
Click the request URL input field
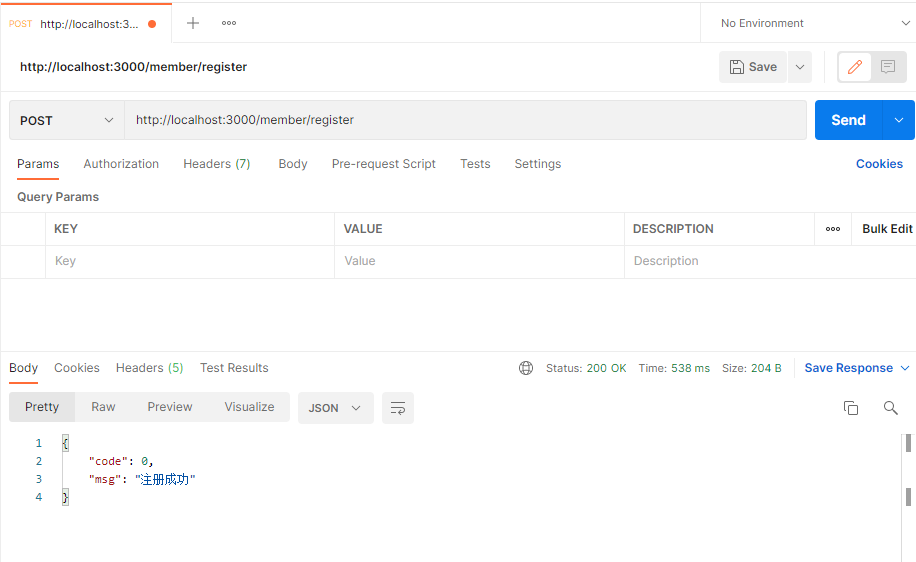(x=466, y=120)
